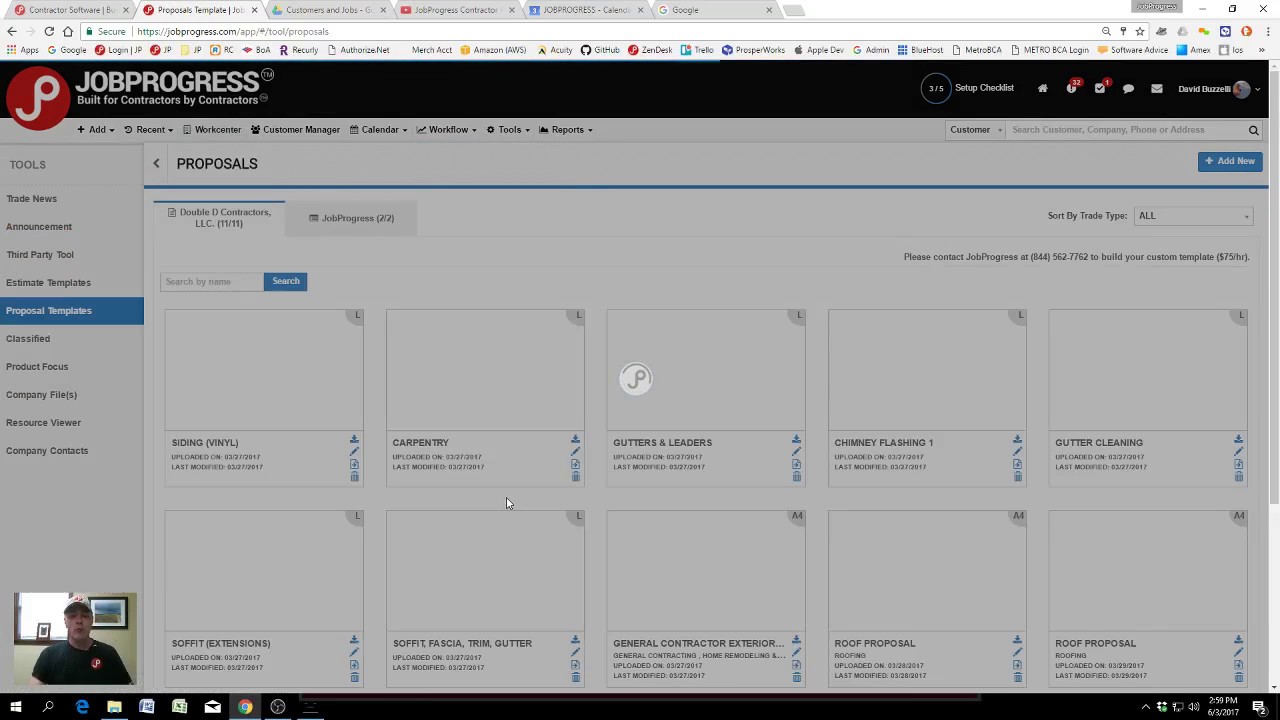1280x720 pixels.
Task: Open the Sort By Trade Type dropdown
Action: (1193, 216)
